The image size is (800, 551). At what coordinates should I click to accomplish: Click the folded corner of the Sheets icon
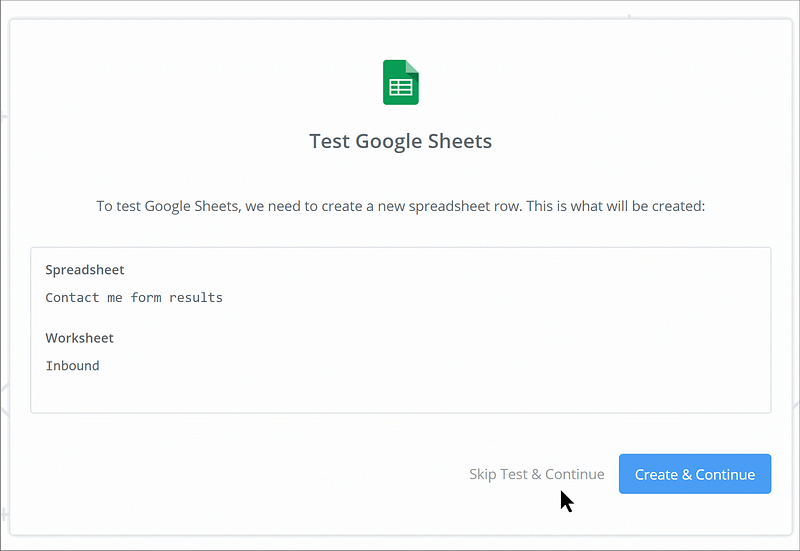[x=413, y=66]
